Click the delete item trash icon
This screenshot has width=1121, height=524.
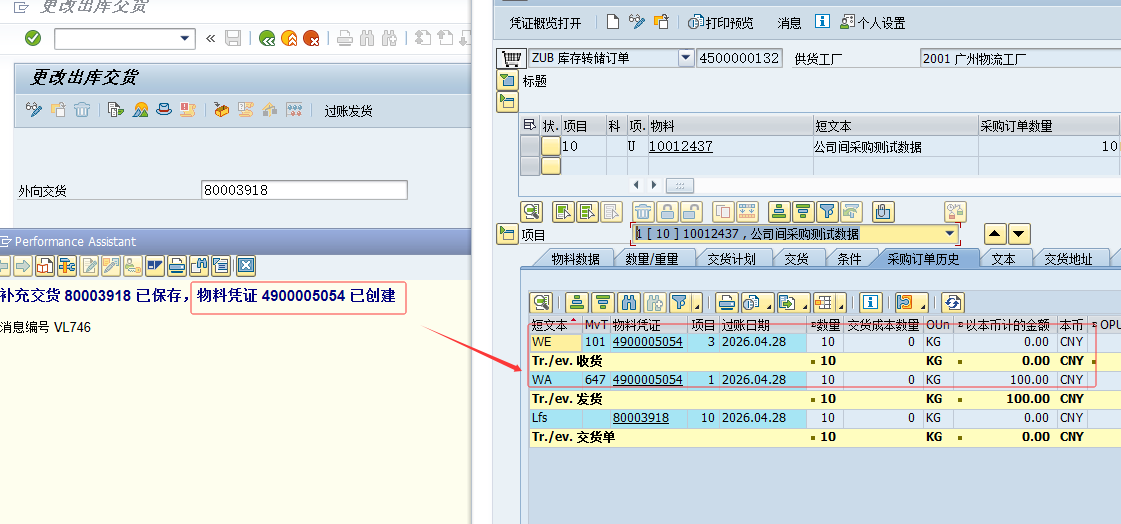[644, 211]
